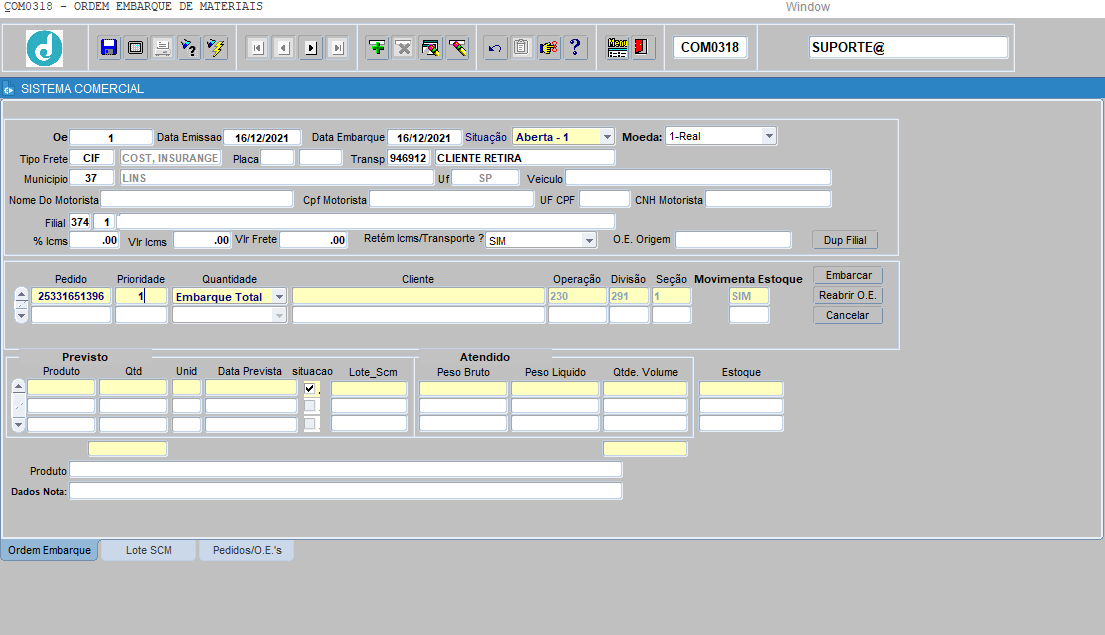
Task: Open the Retém Icms/Transporte 'SIM' dropdown
Action: tap(589, 240)
